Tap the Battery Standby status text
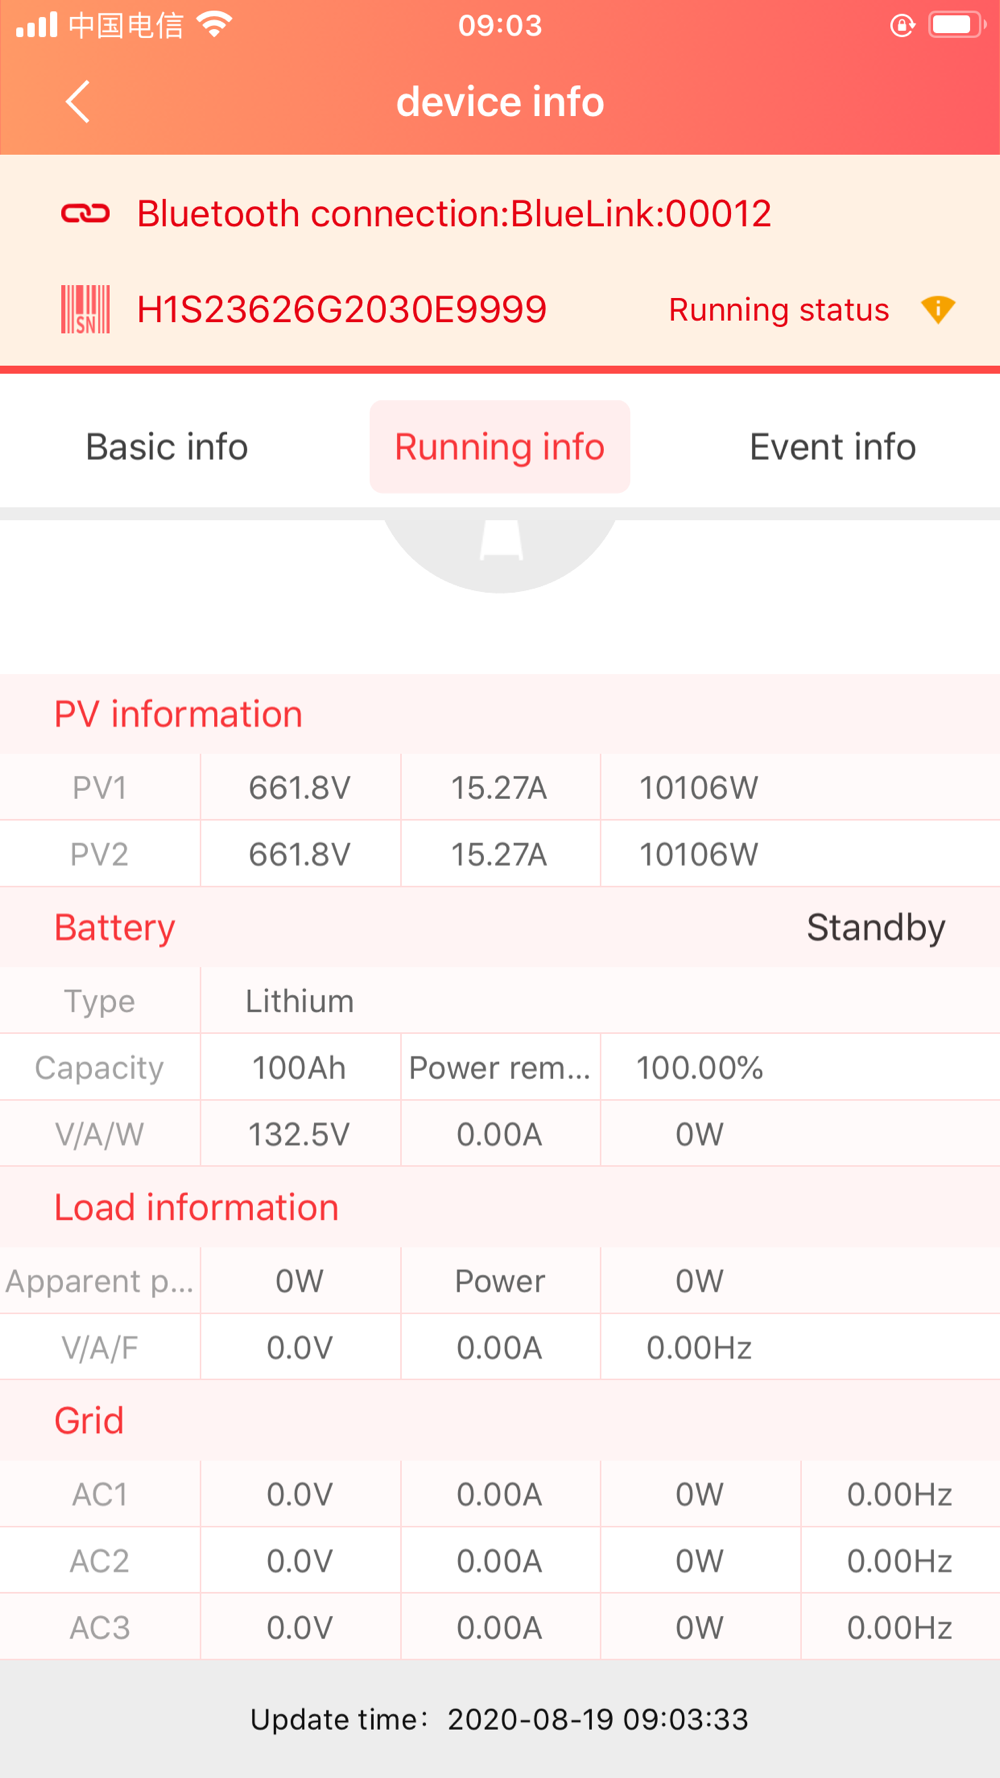 click(x=876, y=927)
